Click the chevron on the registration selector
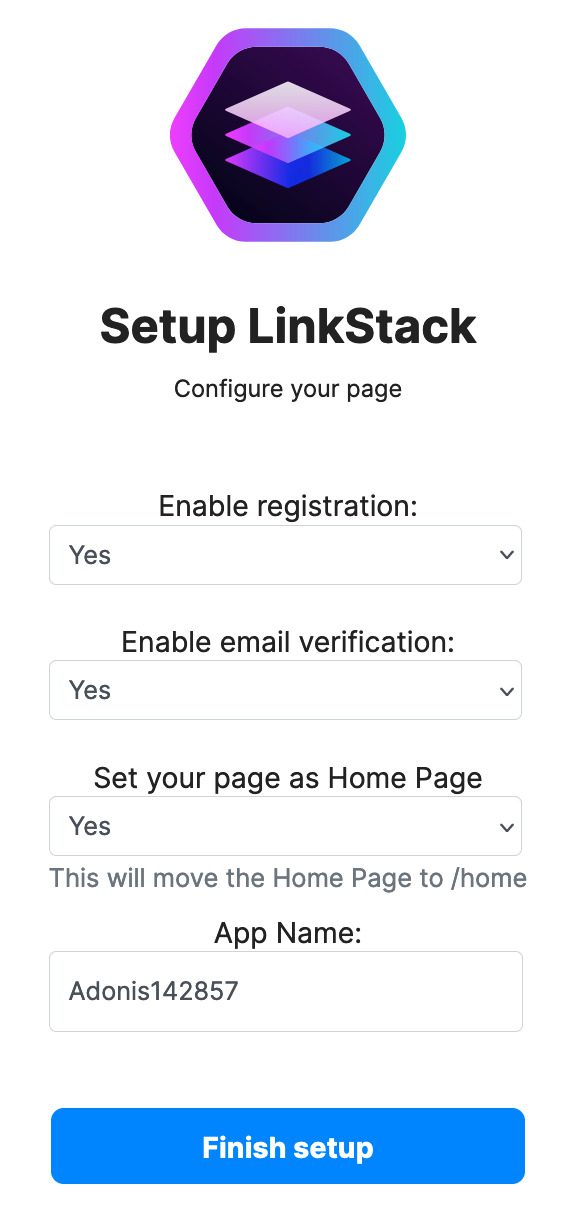Viewport: 582px width, 1214px height. pos(504,554)
